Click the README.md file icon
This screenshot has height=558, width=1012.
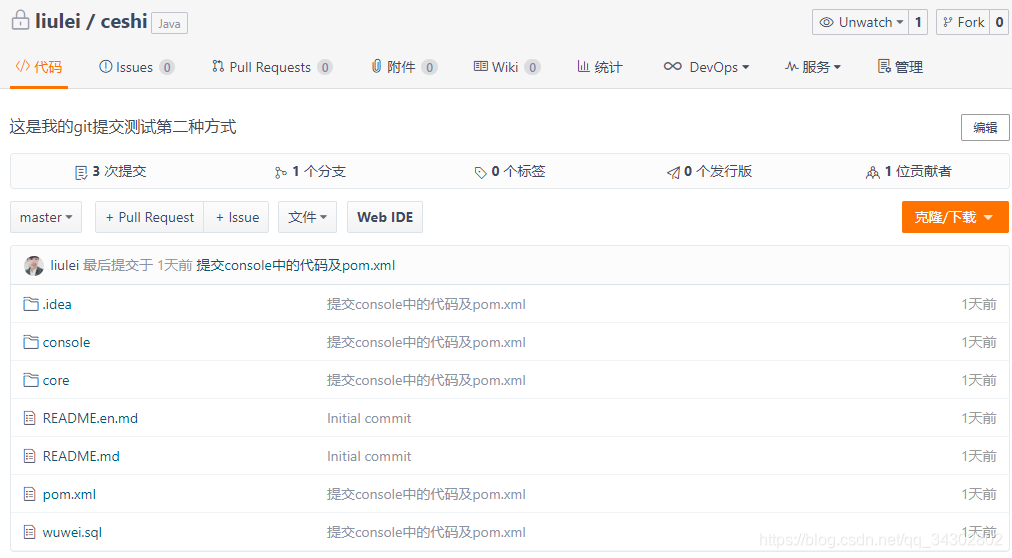(29, 456)
